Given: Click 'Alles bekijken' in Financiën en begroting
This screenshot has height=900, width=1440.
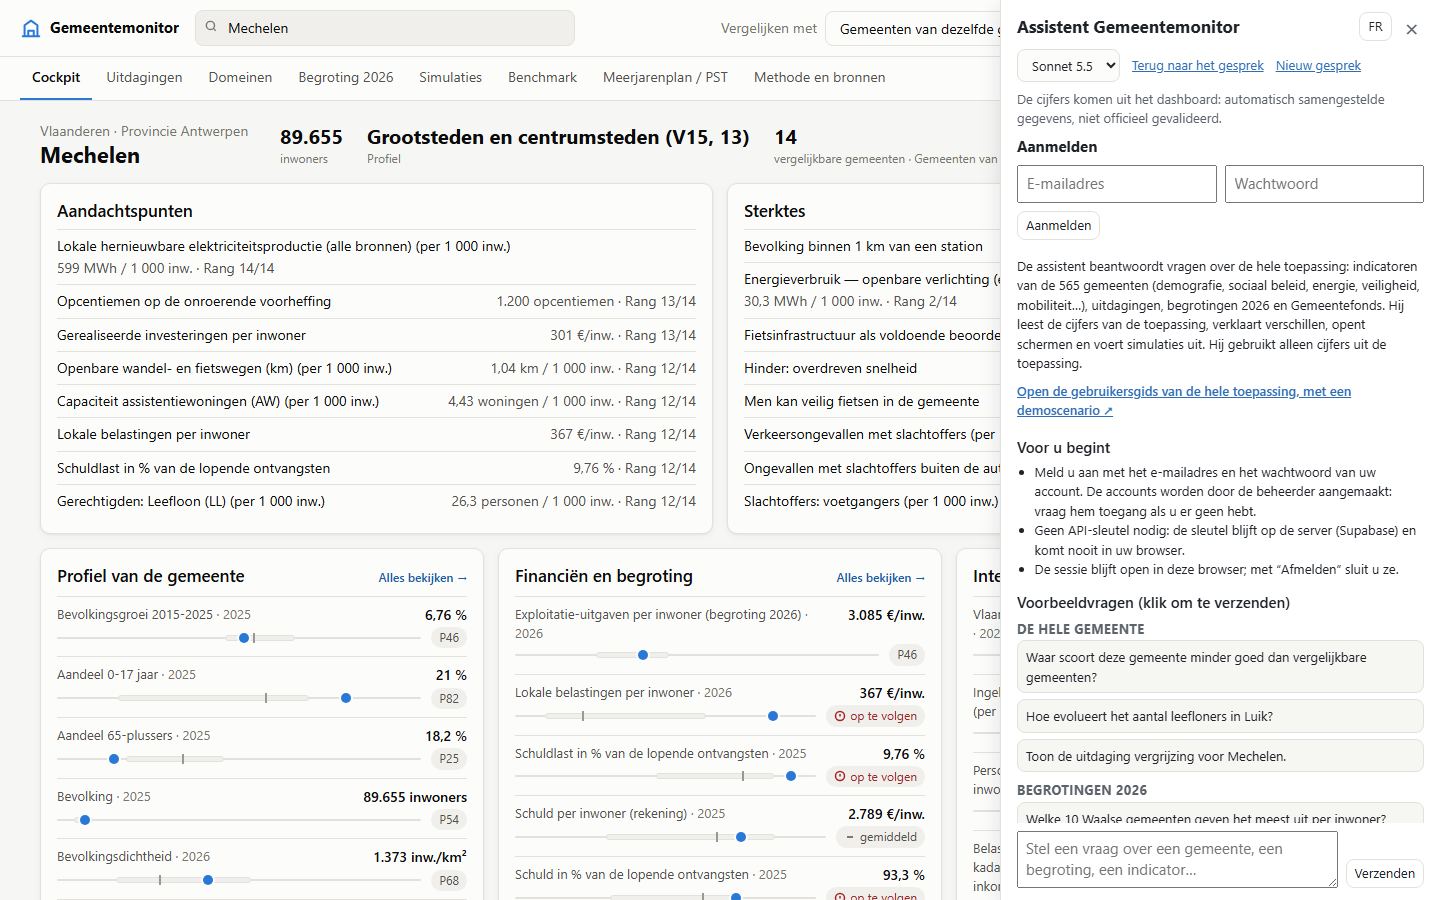Looking at the screenshot, I should (x=880, y=578).
